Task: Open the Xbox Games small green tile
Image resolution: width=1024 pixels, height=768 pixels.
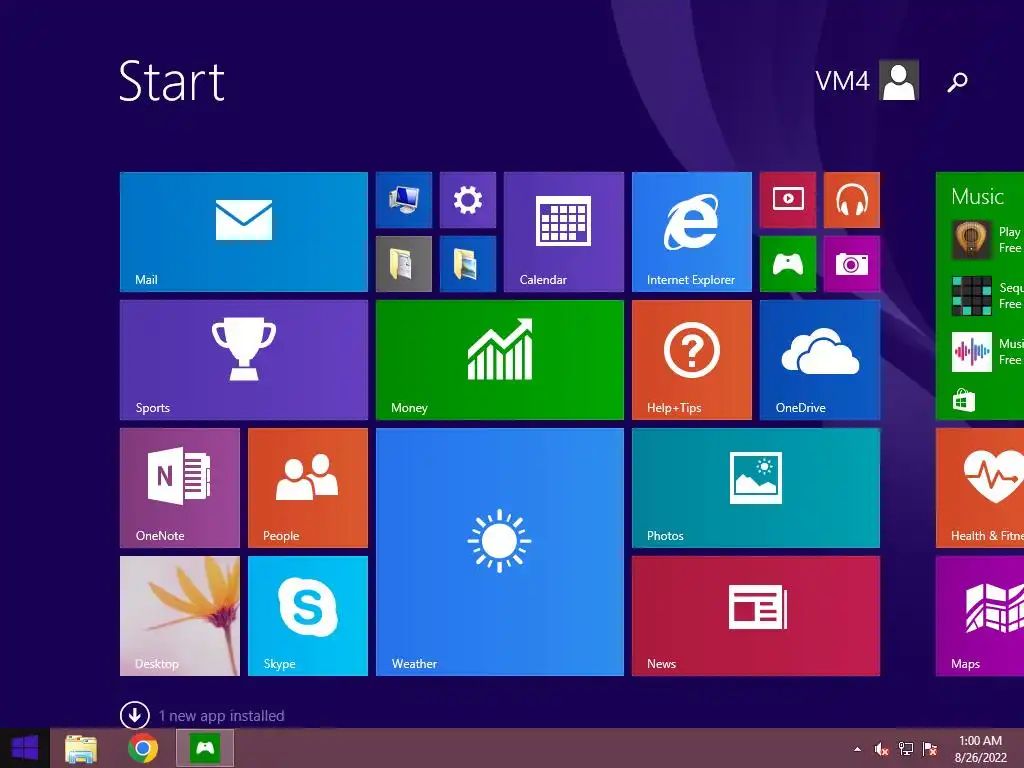Action: pos(788,264)
